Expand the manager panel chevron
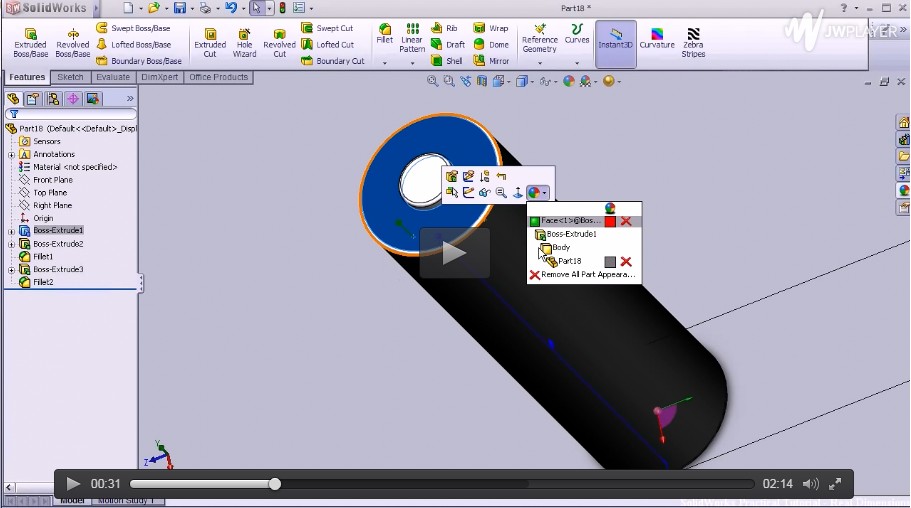The height and width of the screenshot is (508, 911). coord(130,99)
